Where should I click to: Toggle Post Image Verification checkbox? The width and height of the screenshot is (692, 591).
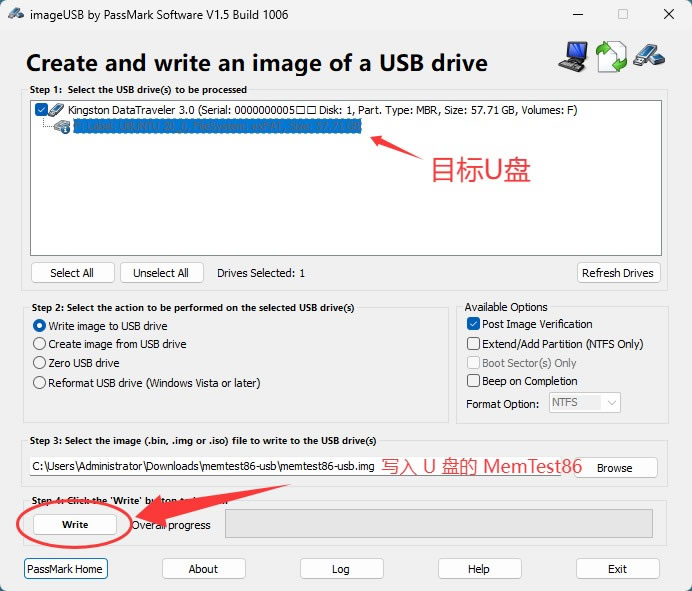[x=473, y=324]
